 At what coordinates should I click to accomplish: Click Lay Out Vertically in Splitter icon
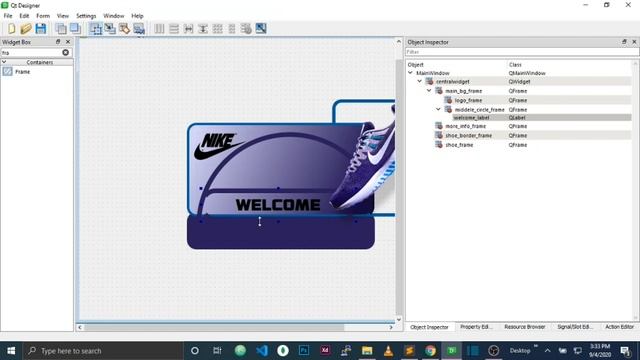click(x=203, y=29)
